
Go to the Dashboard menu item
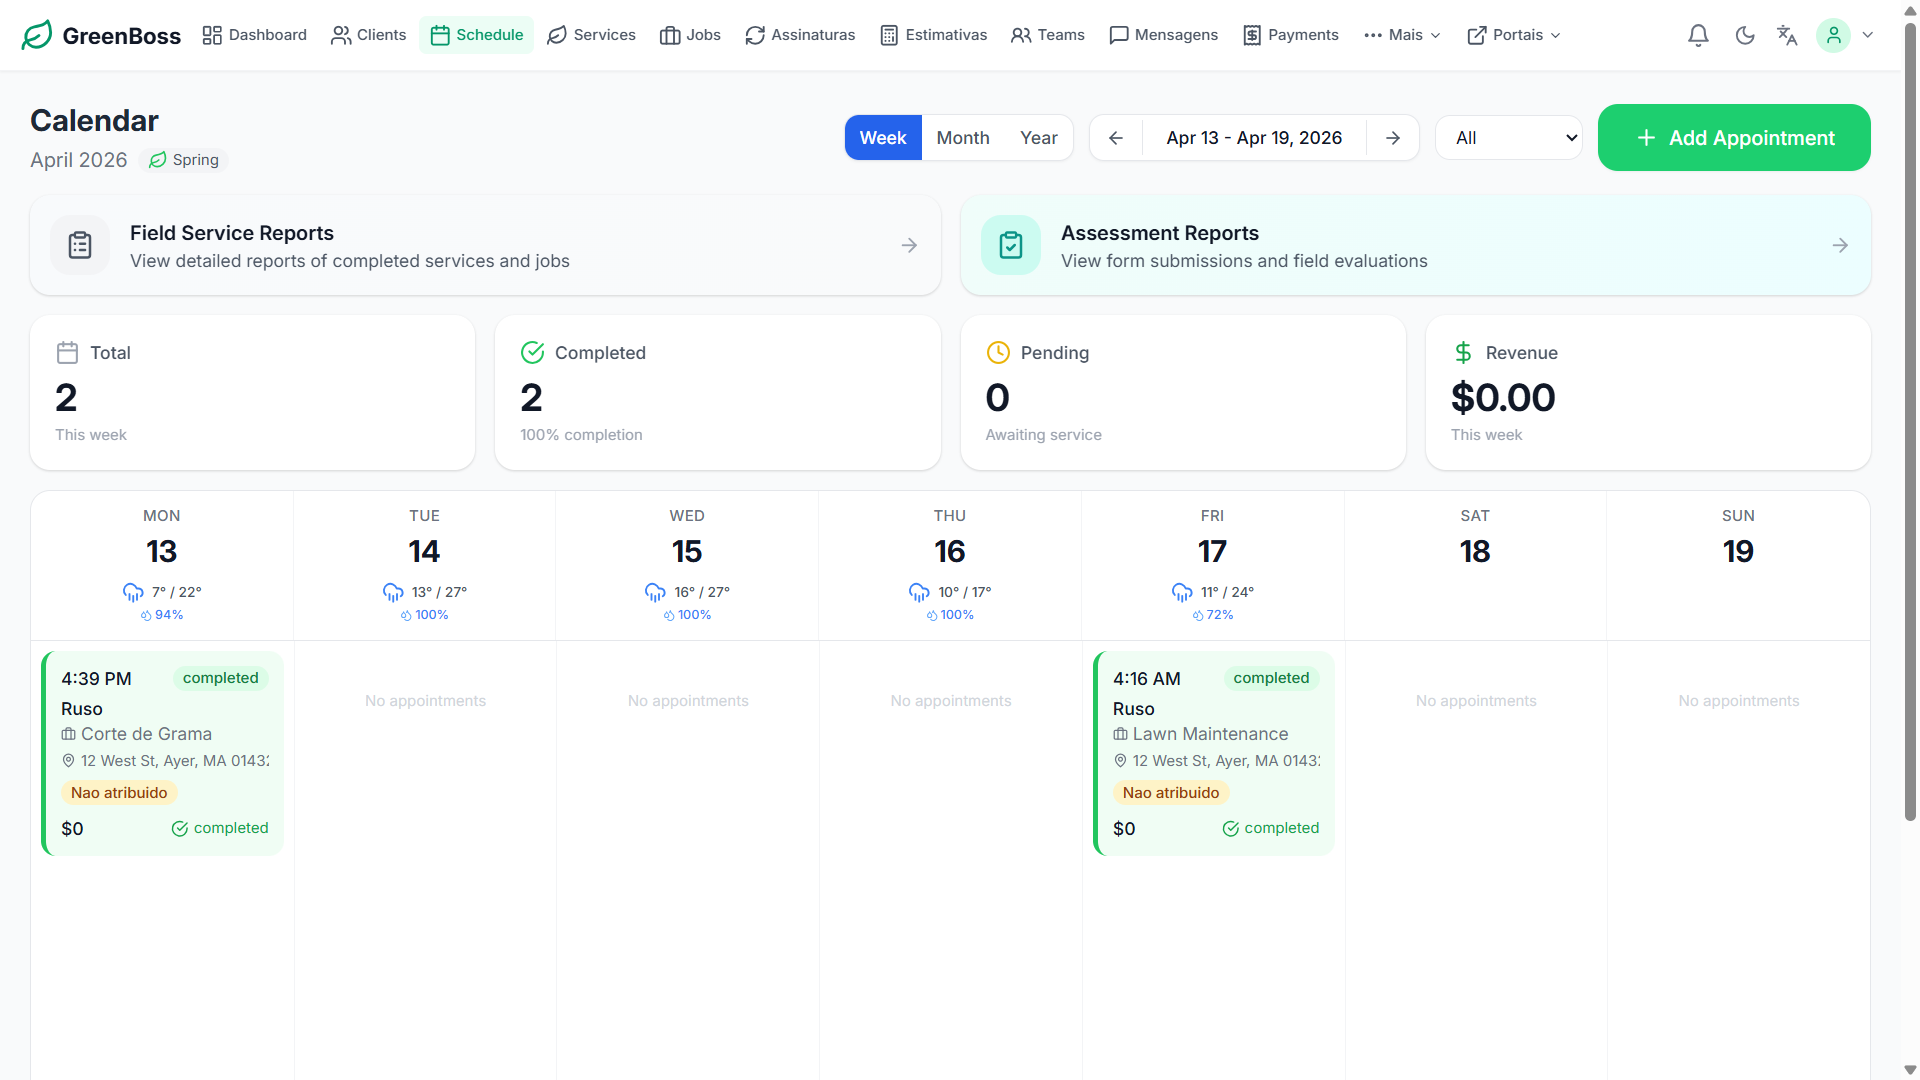click(x=254, y=35)
